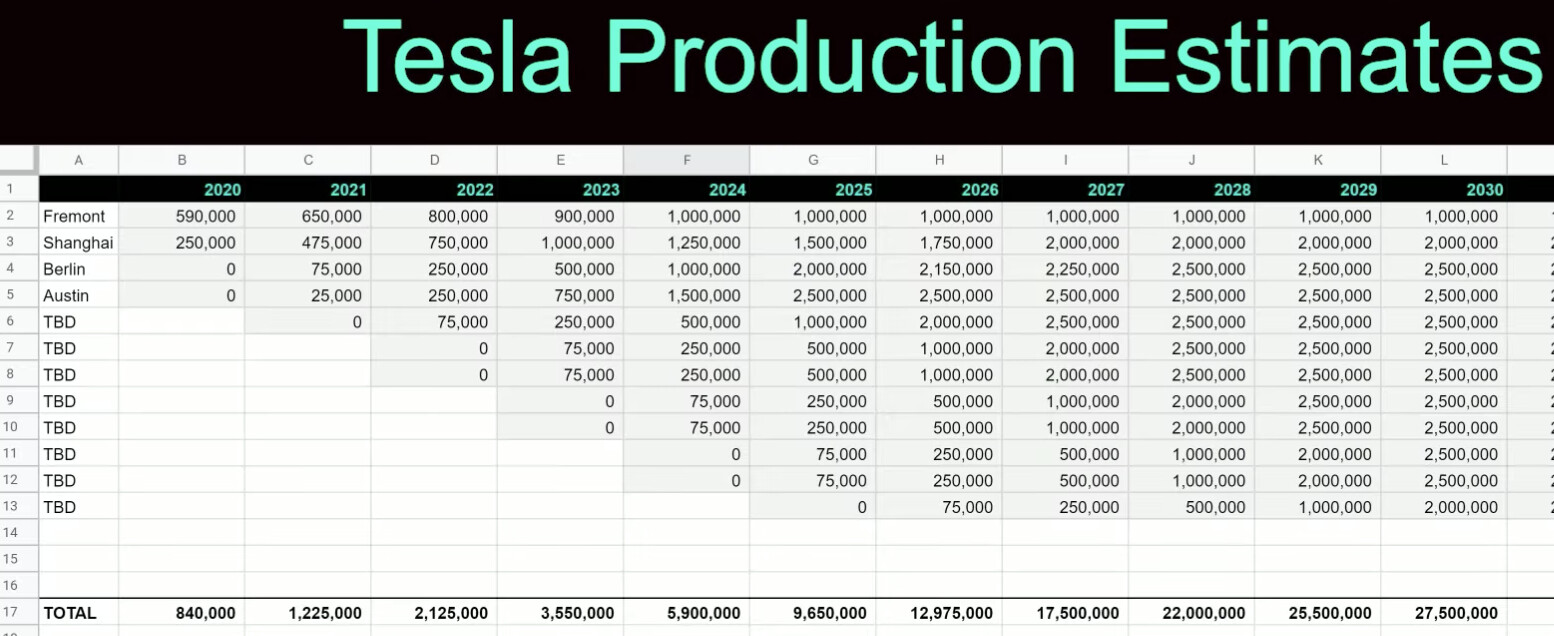The width and height of the screenshot is (1554, 636).
Task: Click total 2025 value 9,650,000
Action: point(813,613)
